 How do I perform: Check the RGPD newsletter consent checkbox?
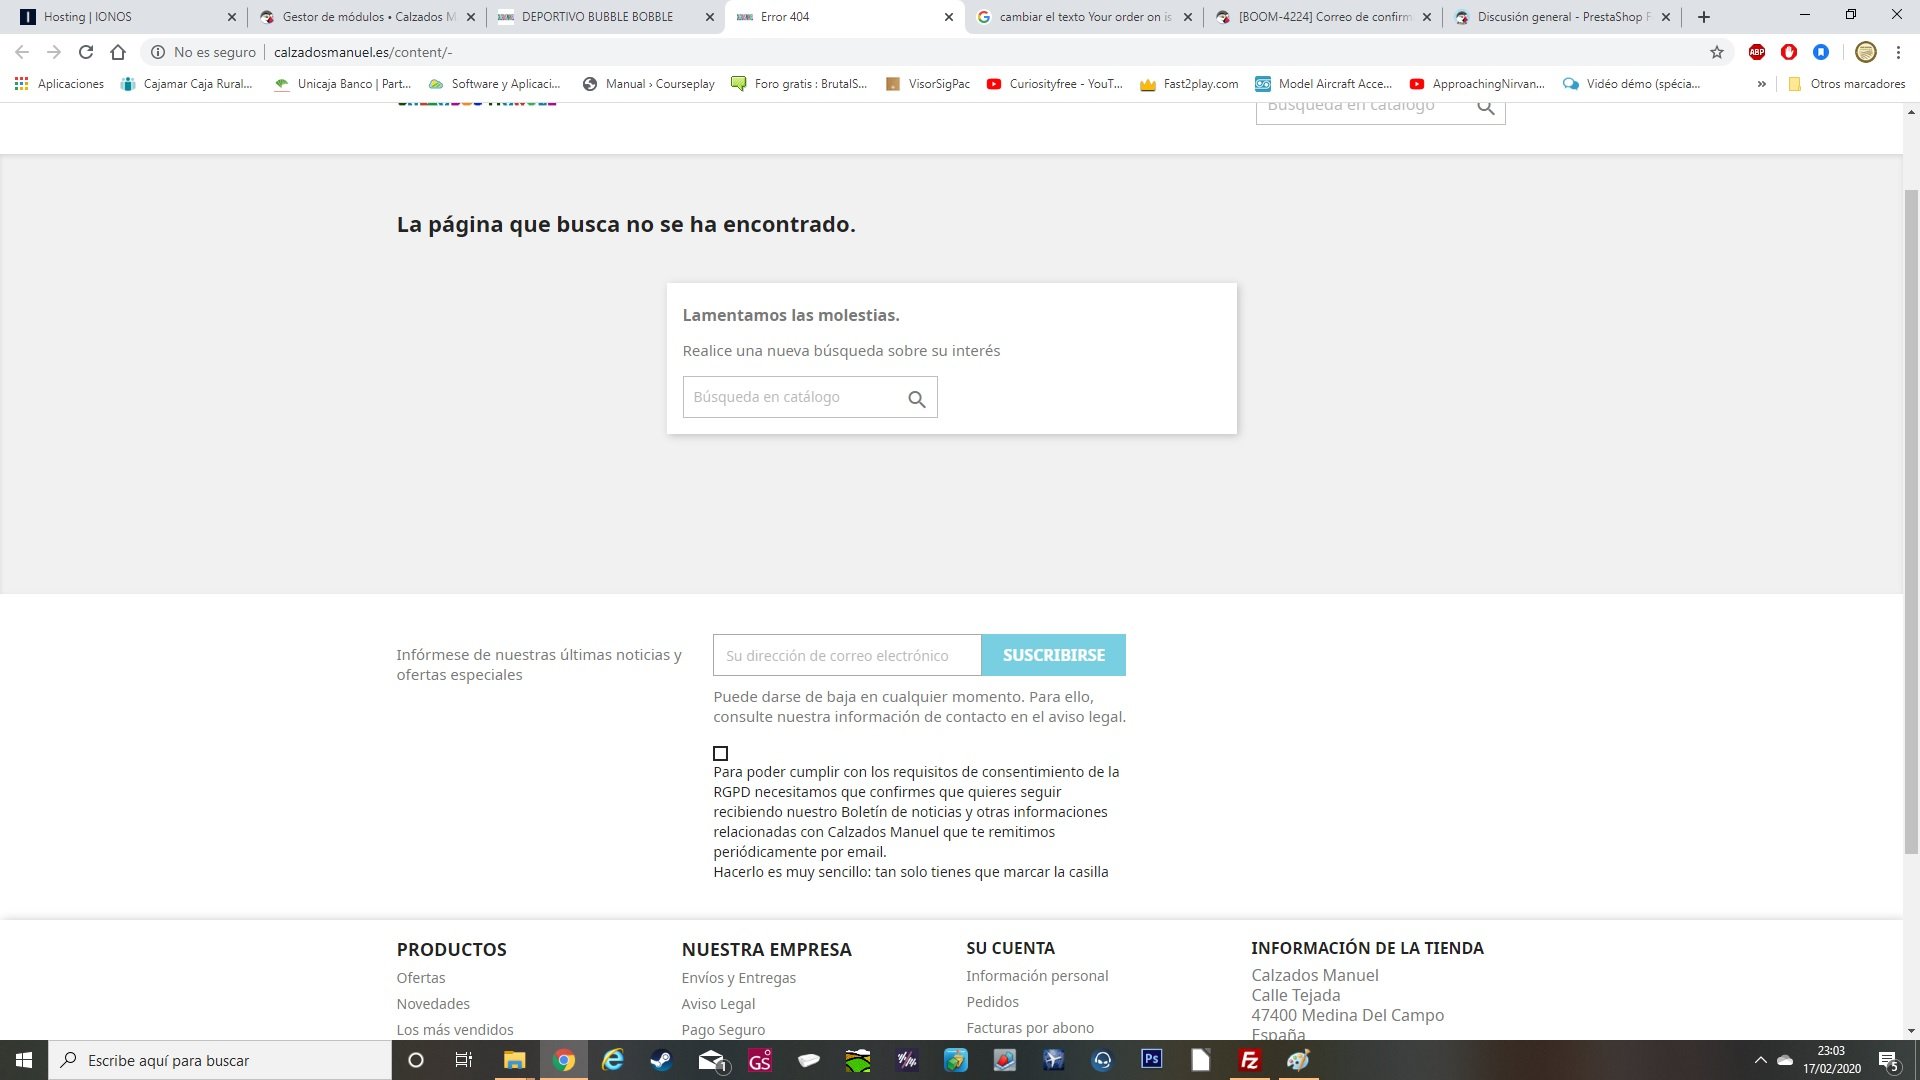[x=720, y=753]
